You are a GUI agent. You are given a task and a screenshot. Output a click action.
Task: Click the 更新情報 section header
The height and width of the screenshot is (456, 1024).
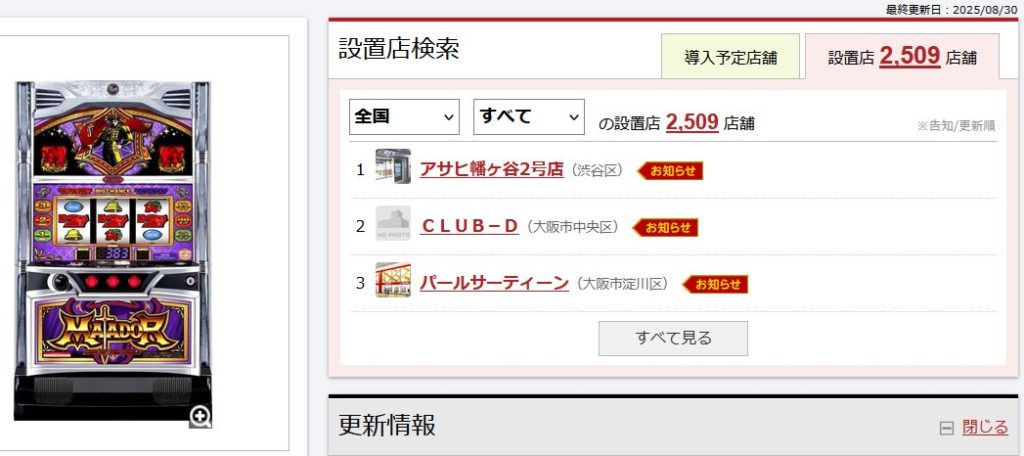[673, 426]
